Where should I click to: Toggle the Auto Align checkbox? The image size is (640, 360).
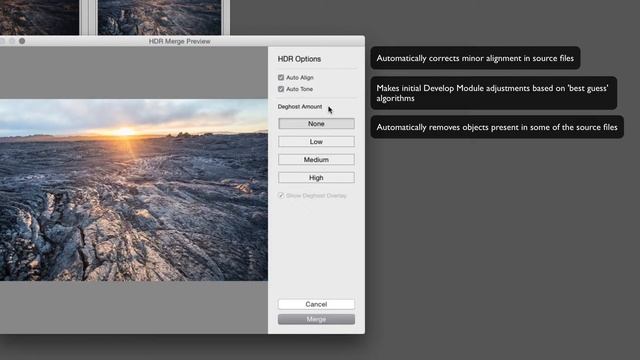pyautogui.click(x=281, y=78)
